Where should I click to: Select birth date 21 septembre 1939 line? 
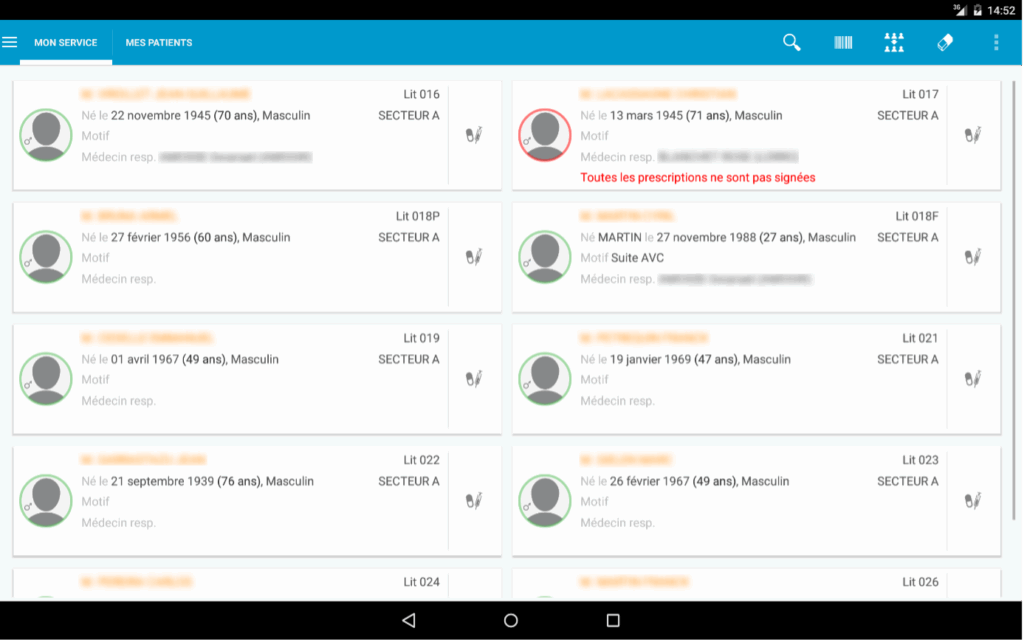tap(197, 481)
